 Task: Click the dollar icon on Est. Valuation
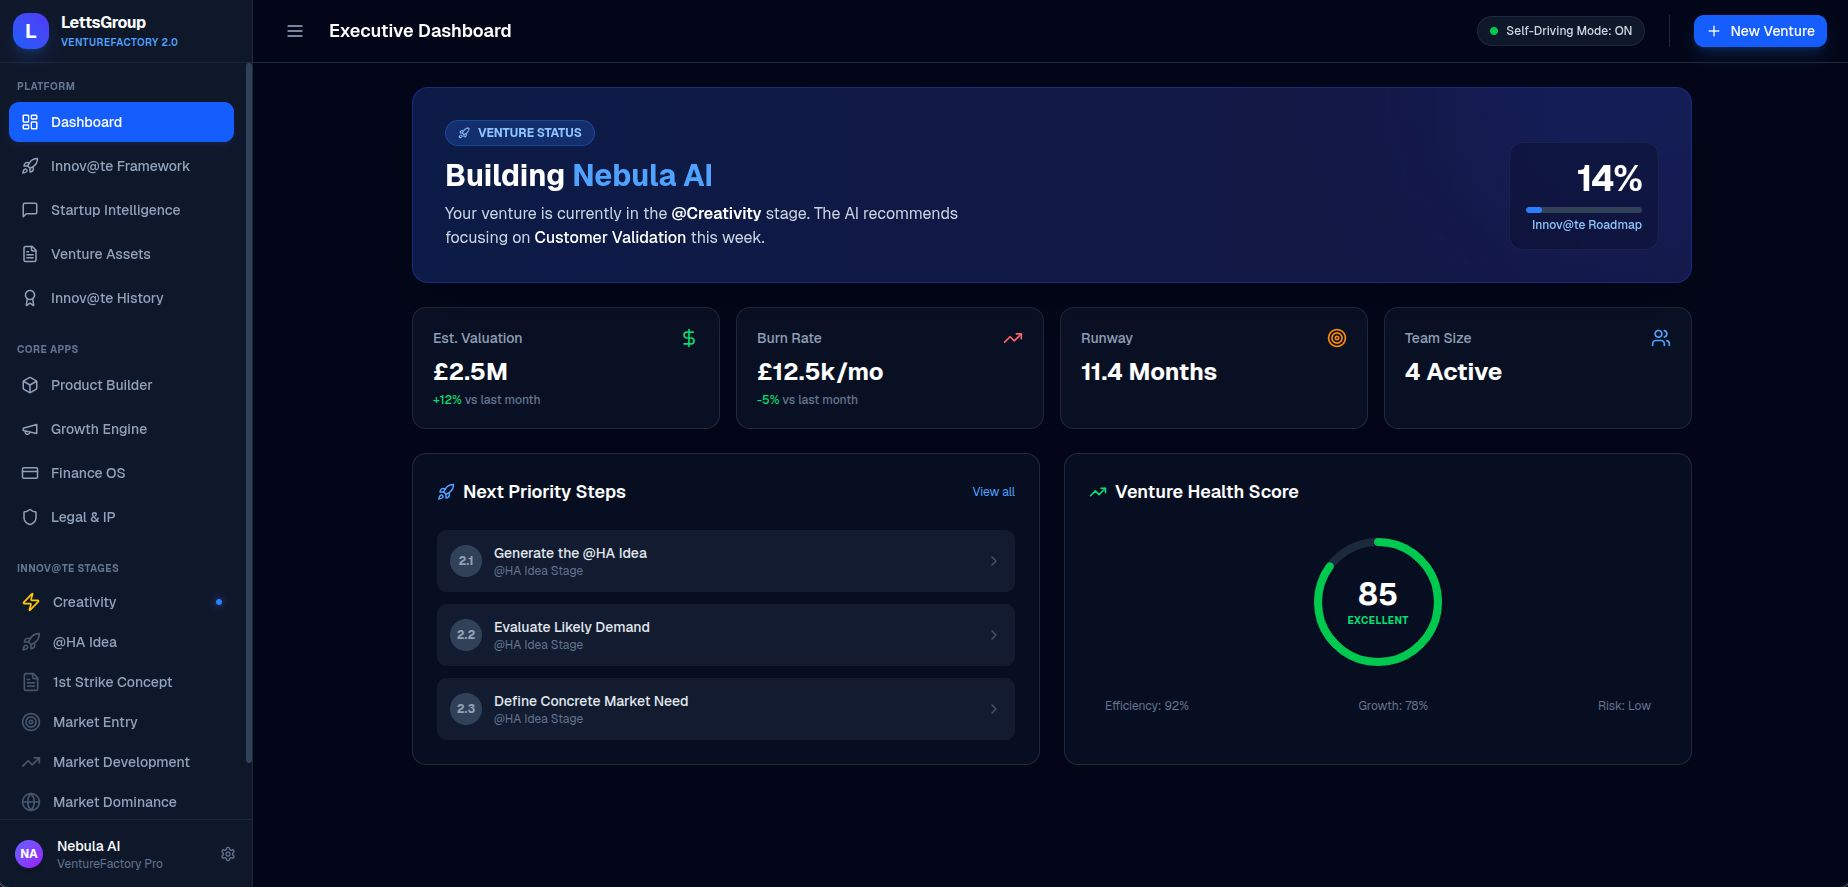pyautogui.click(x=689, y=338)
